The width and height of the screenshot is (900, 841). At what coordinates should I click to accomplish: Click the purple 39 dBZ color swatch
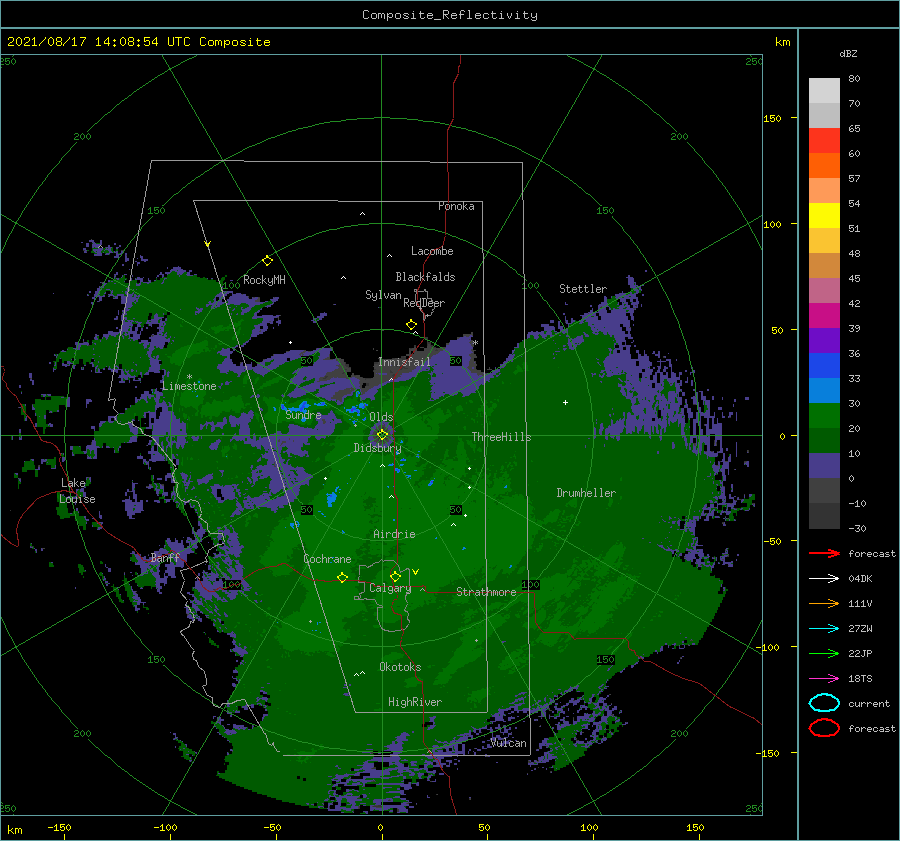[x=824, y=340]
